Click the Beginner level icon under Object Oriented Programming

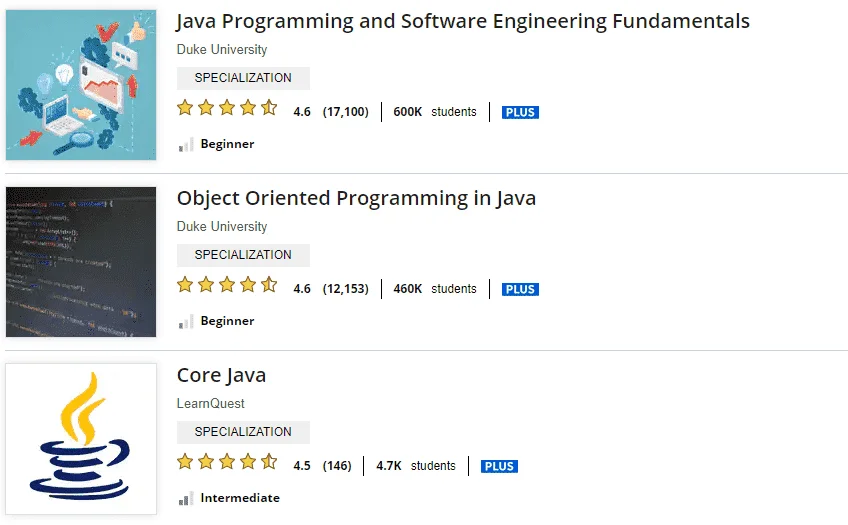click(186, 322)
